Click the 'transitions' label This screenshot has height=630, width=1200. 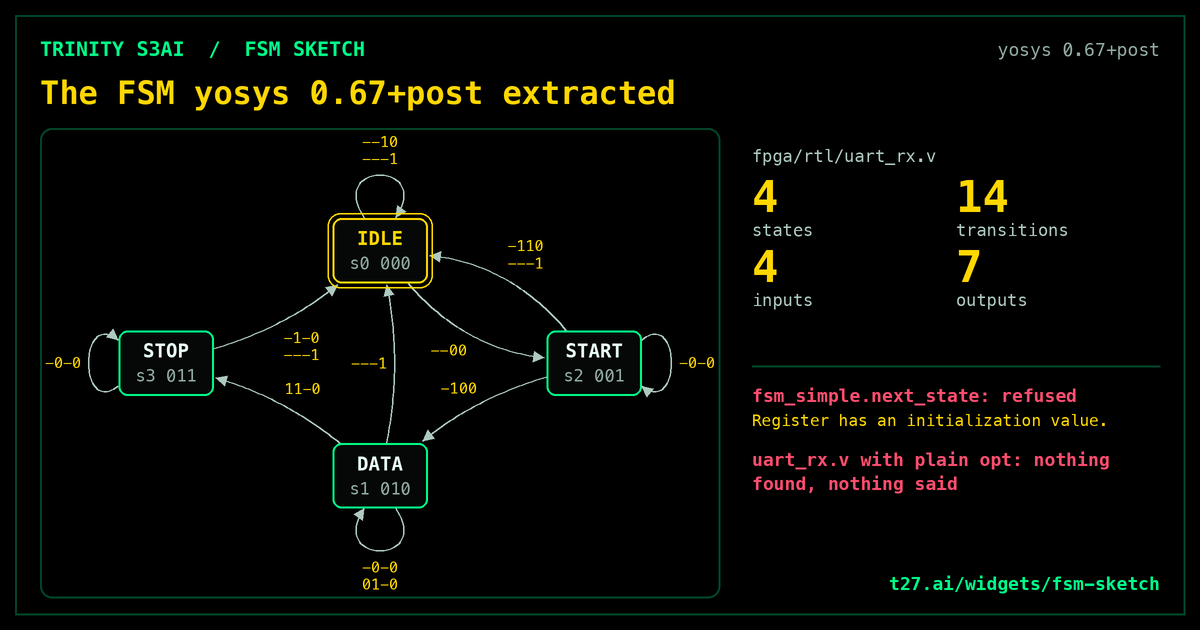tap(1012, 230)
